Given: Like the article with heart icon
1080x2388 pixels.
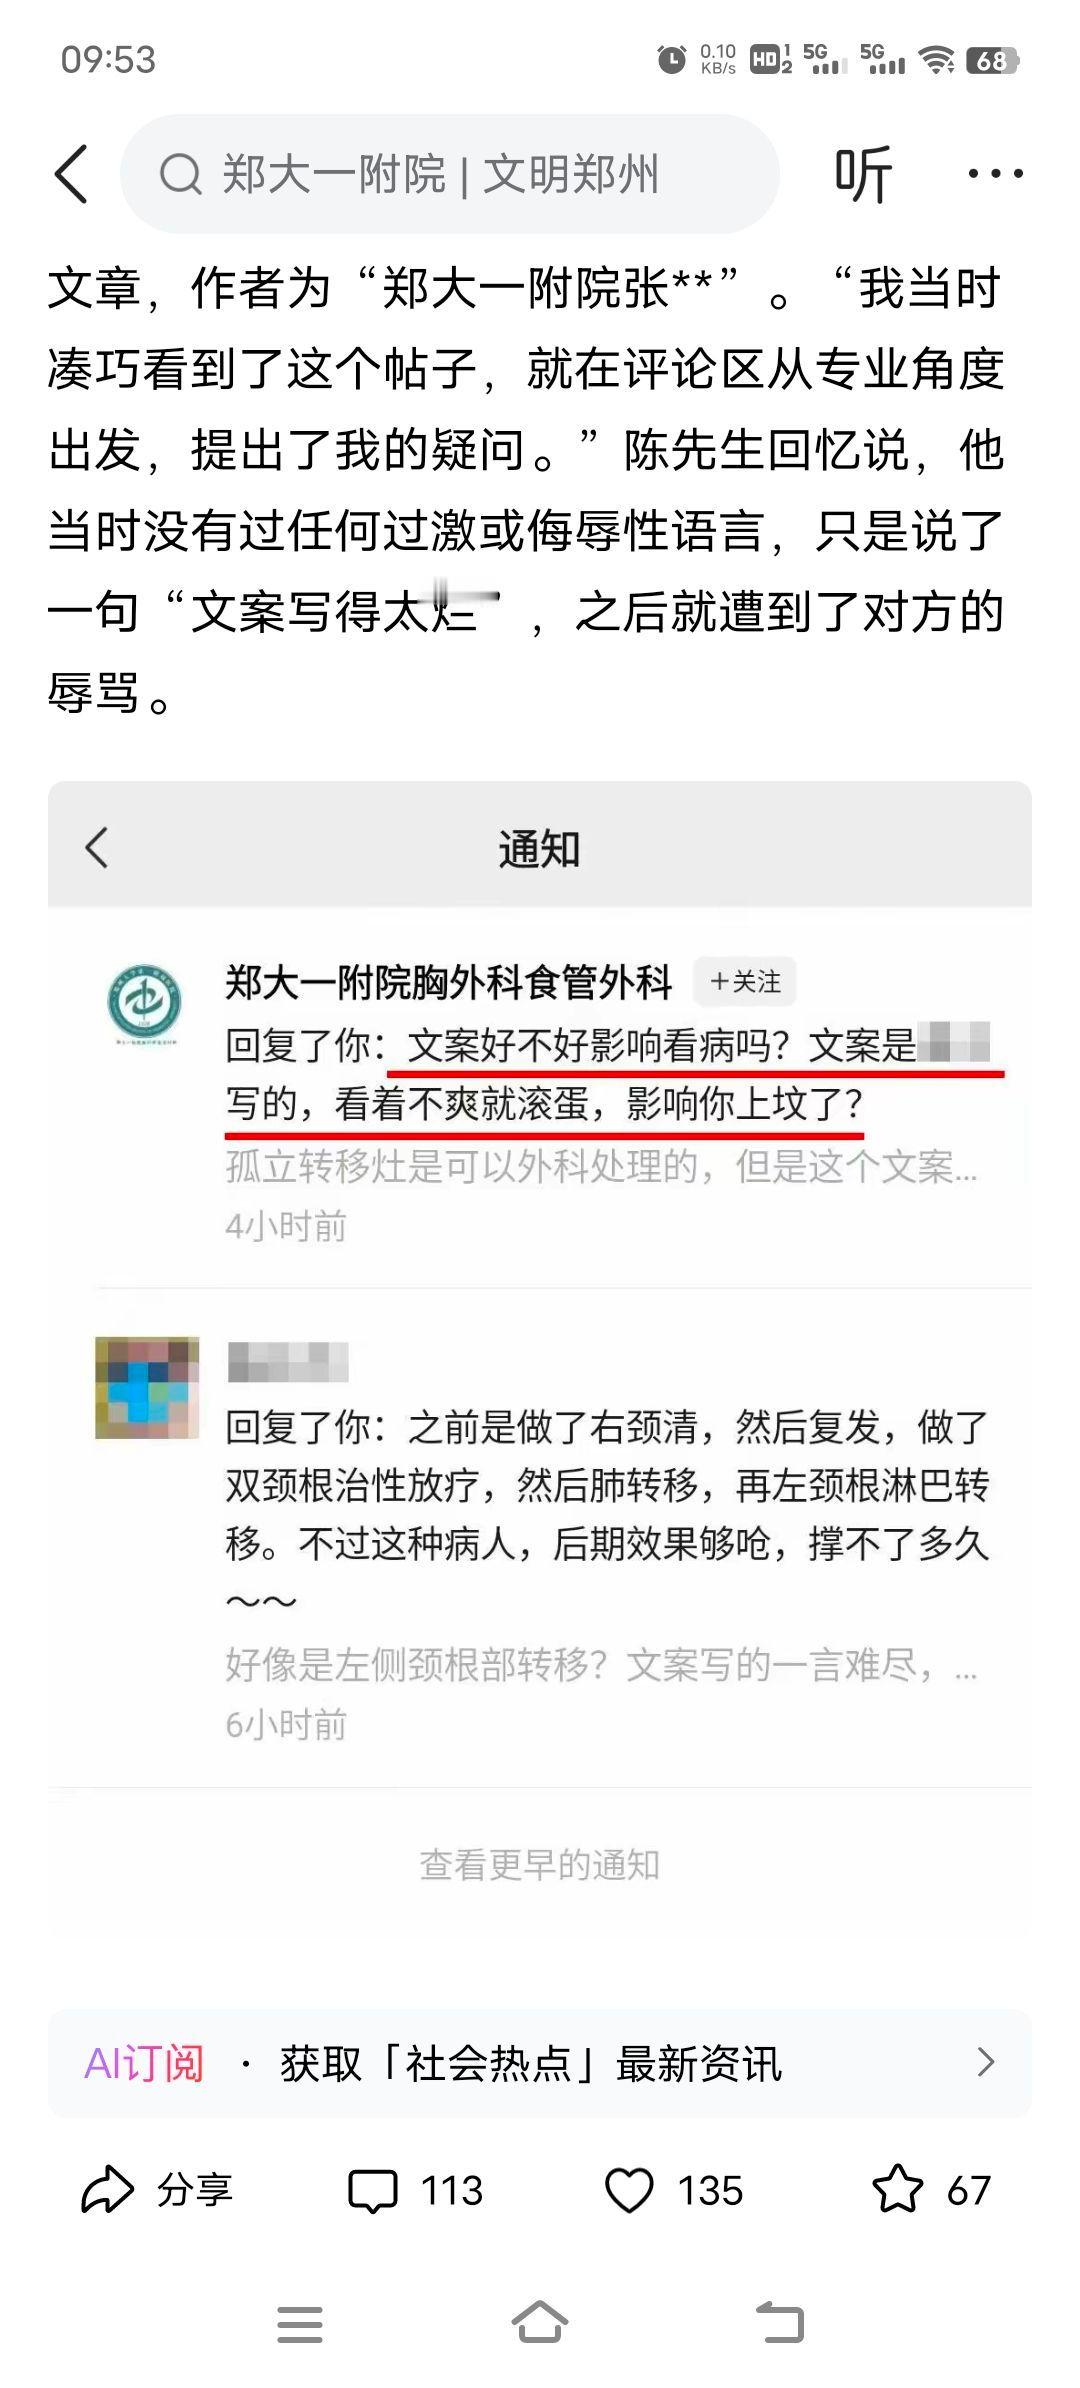Looking at the screenshot, I should coord(629,2191).
